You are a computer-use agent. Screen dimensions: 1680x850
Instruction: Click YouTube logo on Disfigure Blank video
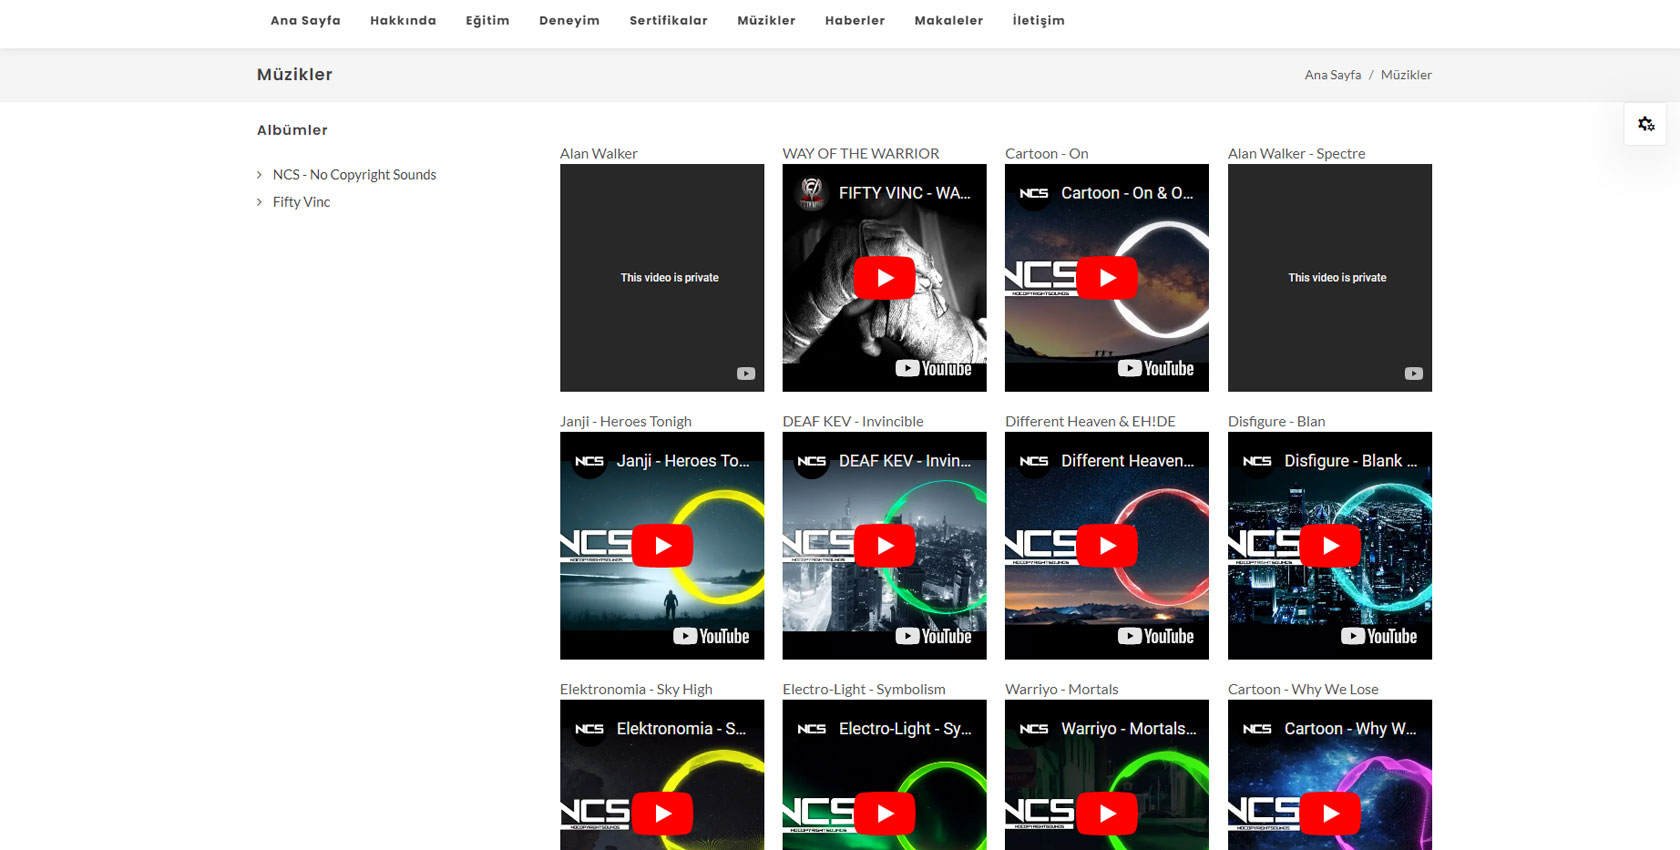[x=1379, y=636]
